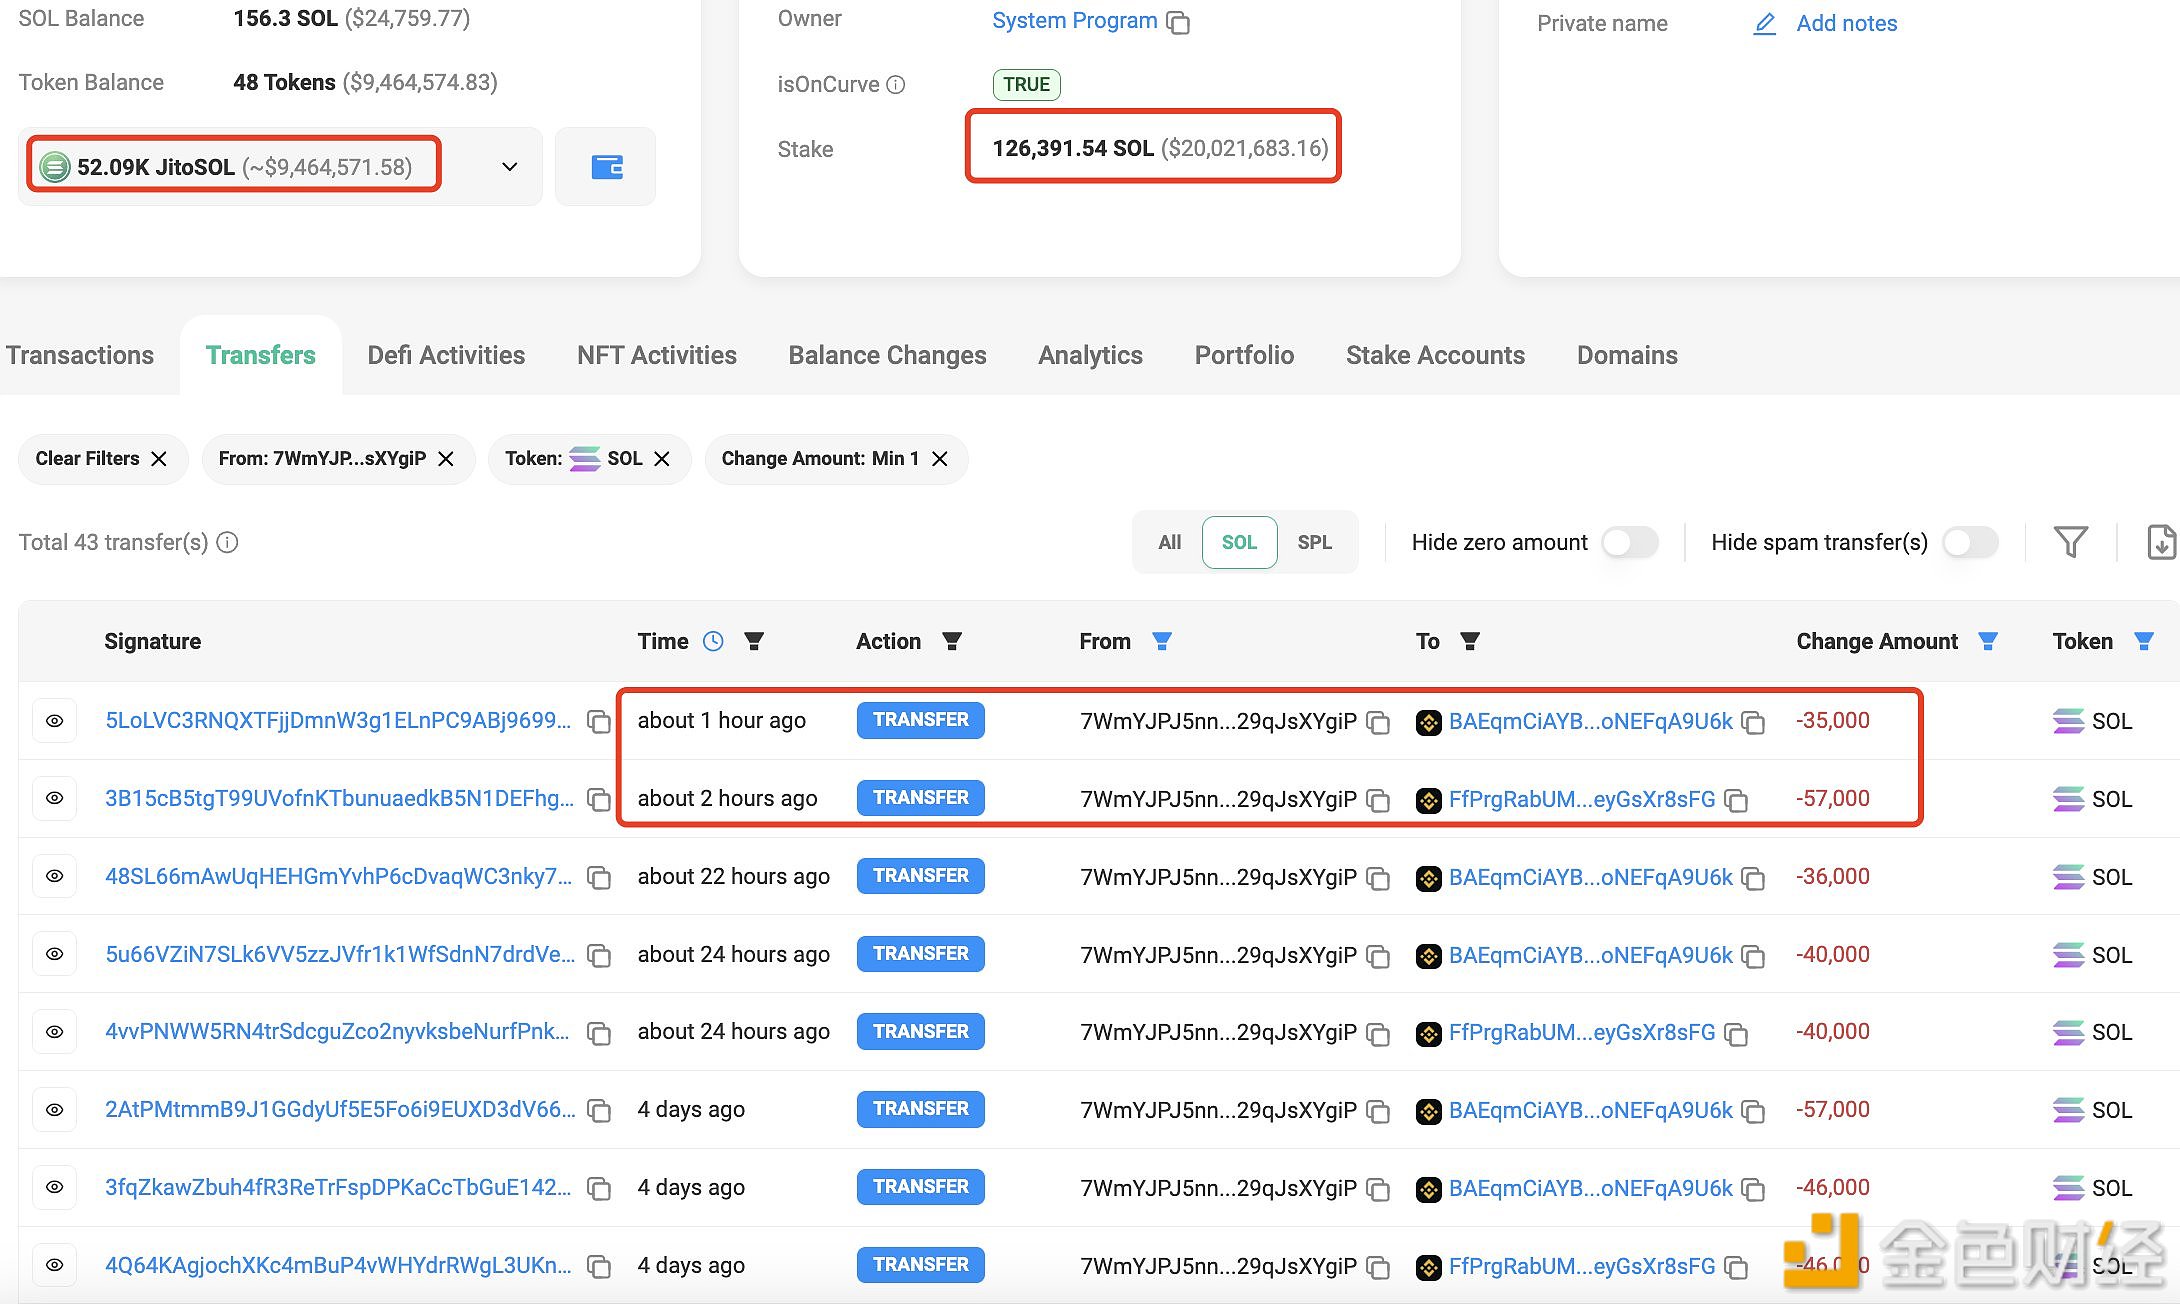Click the System Program hyperlink
This screenshot has width=2180, height=1304.
click(1074, 20)
